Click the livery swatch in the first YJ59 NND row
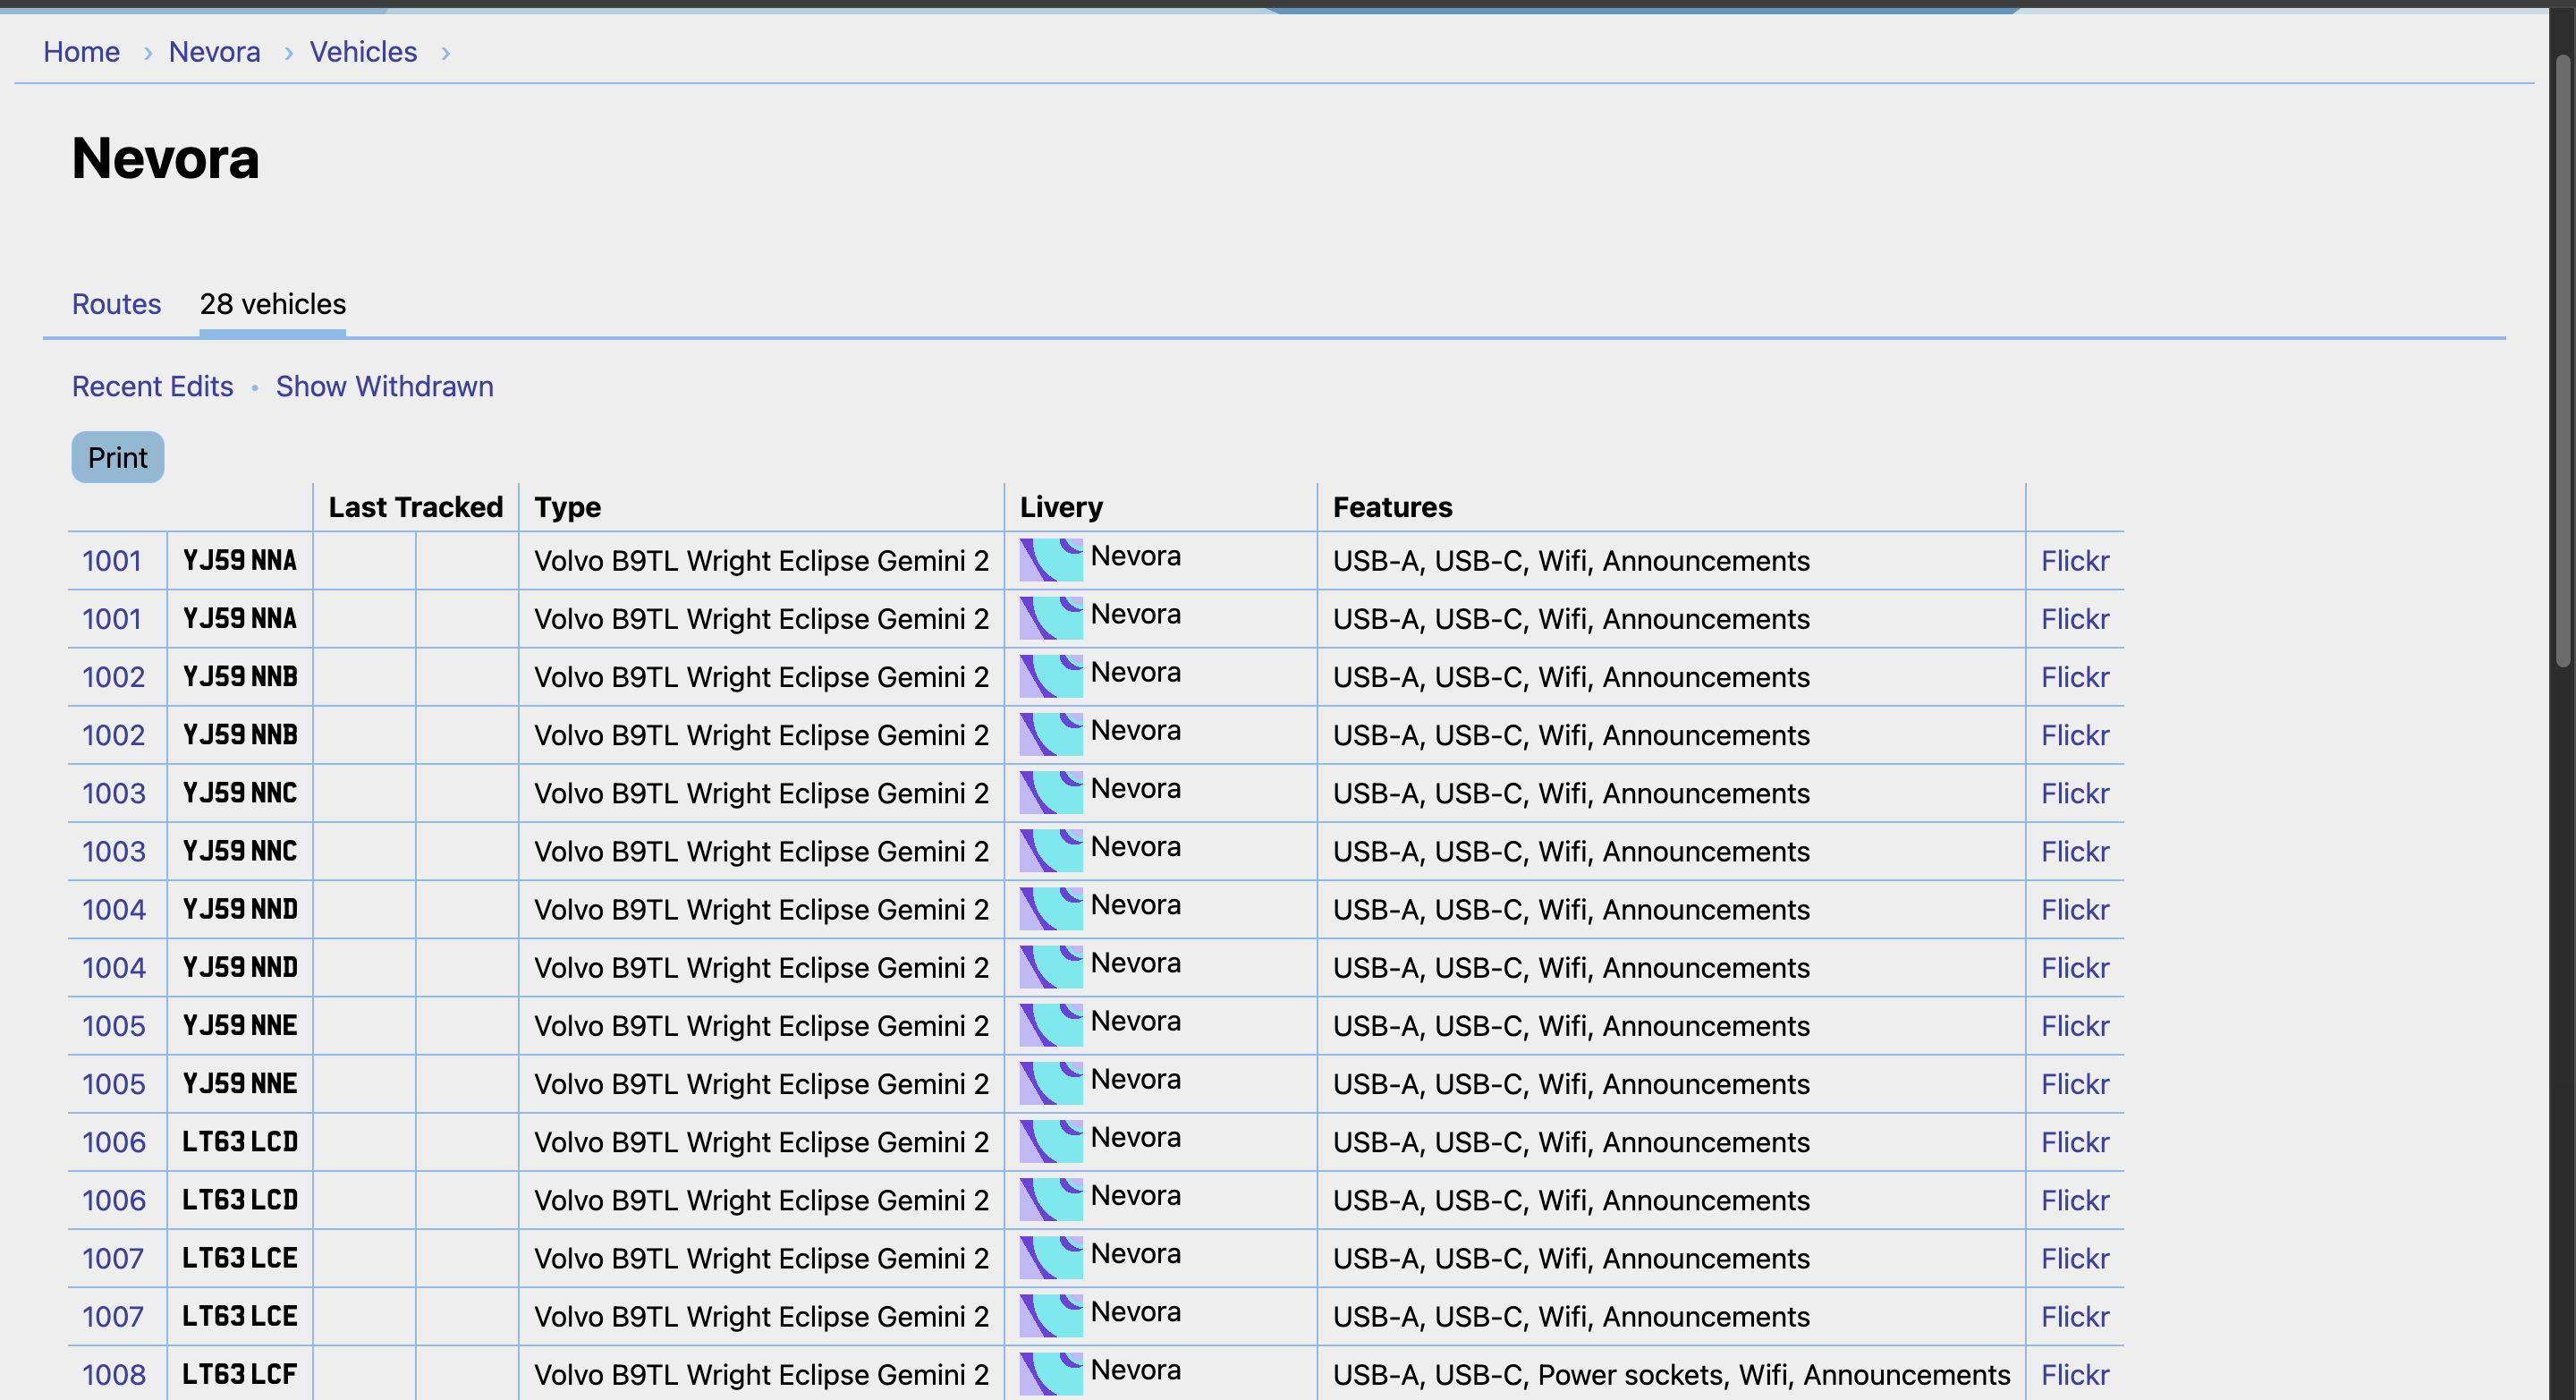 (1051, 908)
